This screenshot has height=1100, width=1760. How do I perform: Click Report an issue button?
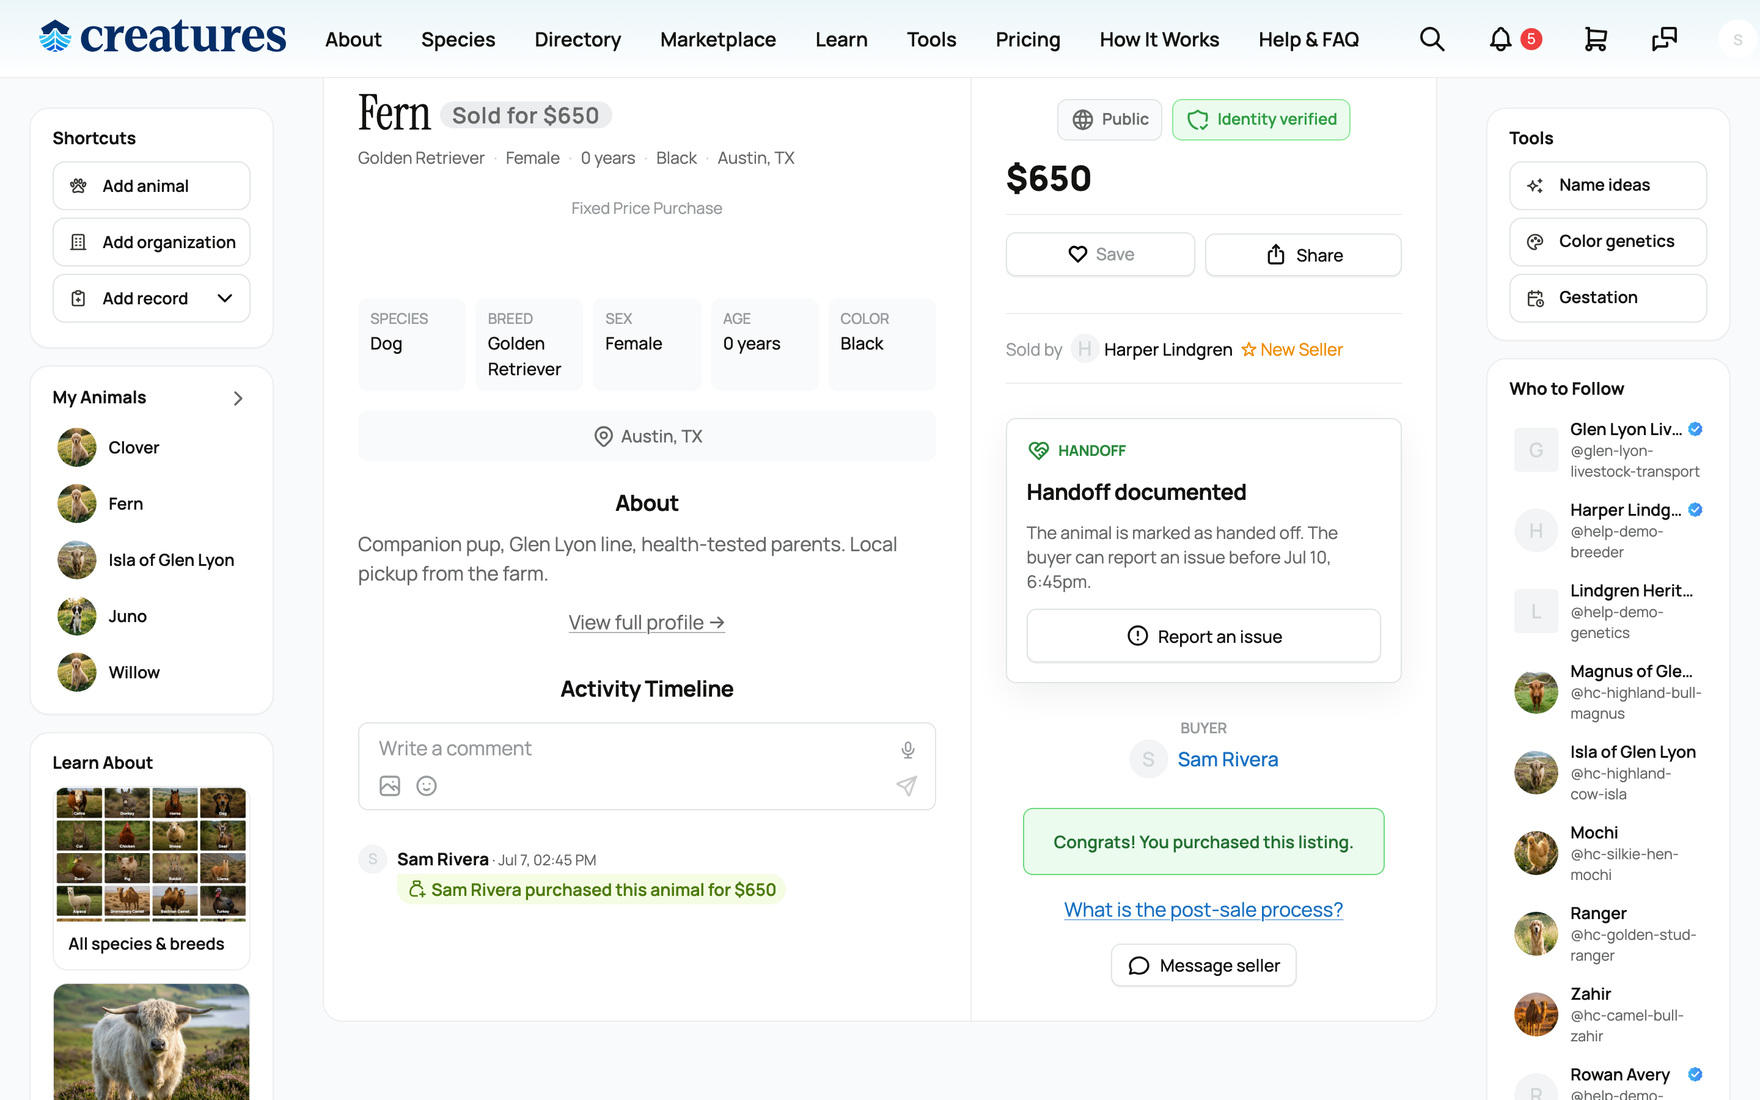pyautogui.click(x=1204, y=636)
